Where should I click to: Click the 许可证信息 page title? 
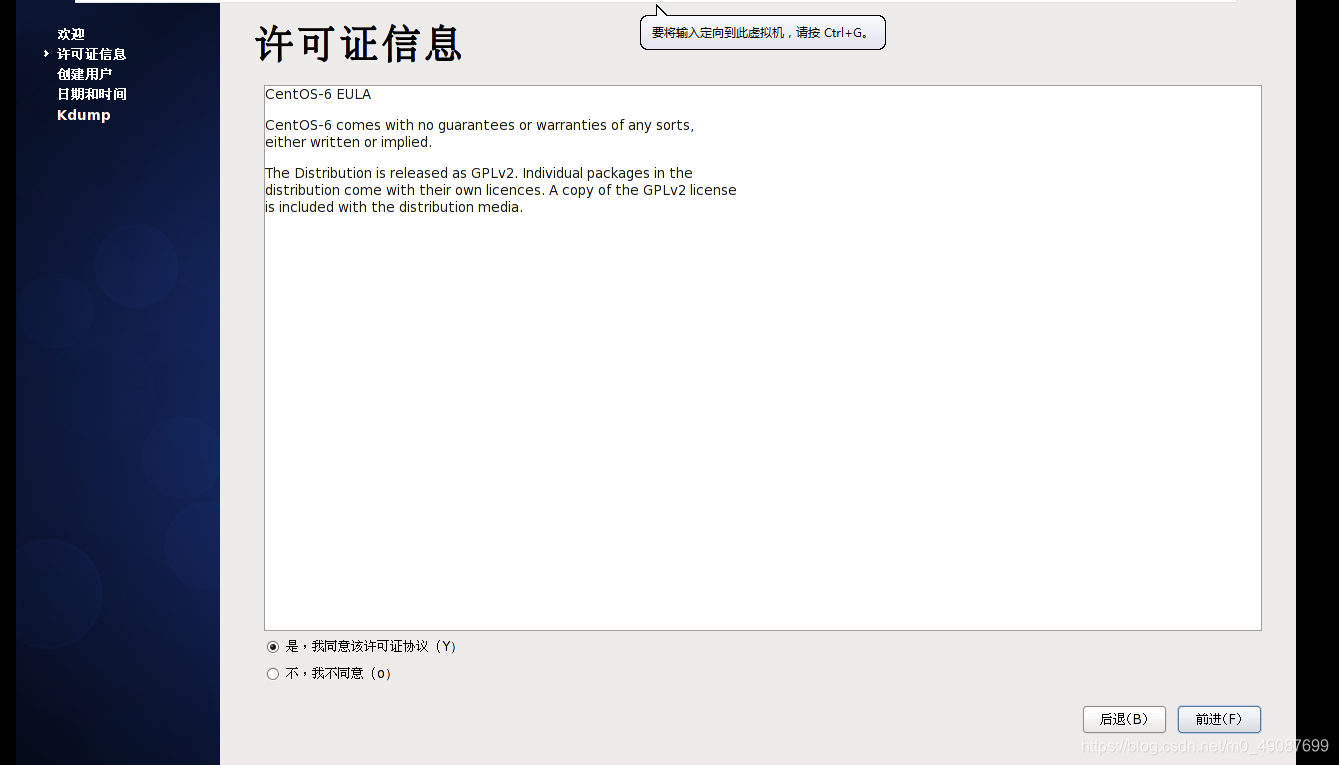(358, 44)
